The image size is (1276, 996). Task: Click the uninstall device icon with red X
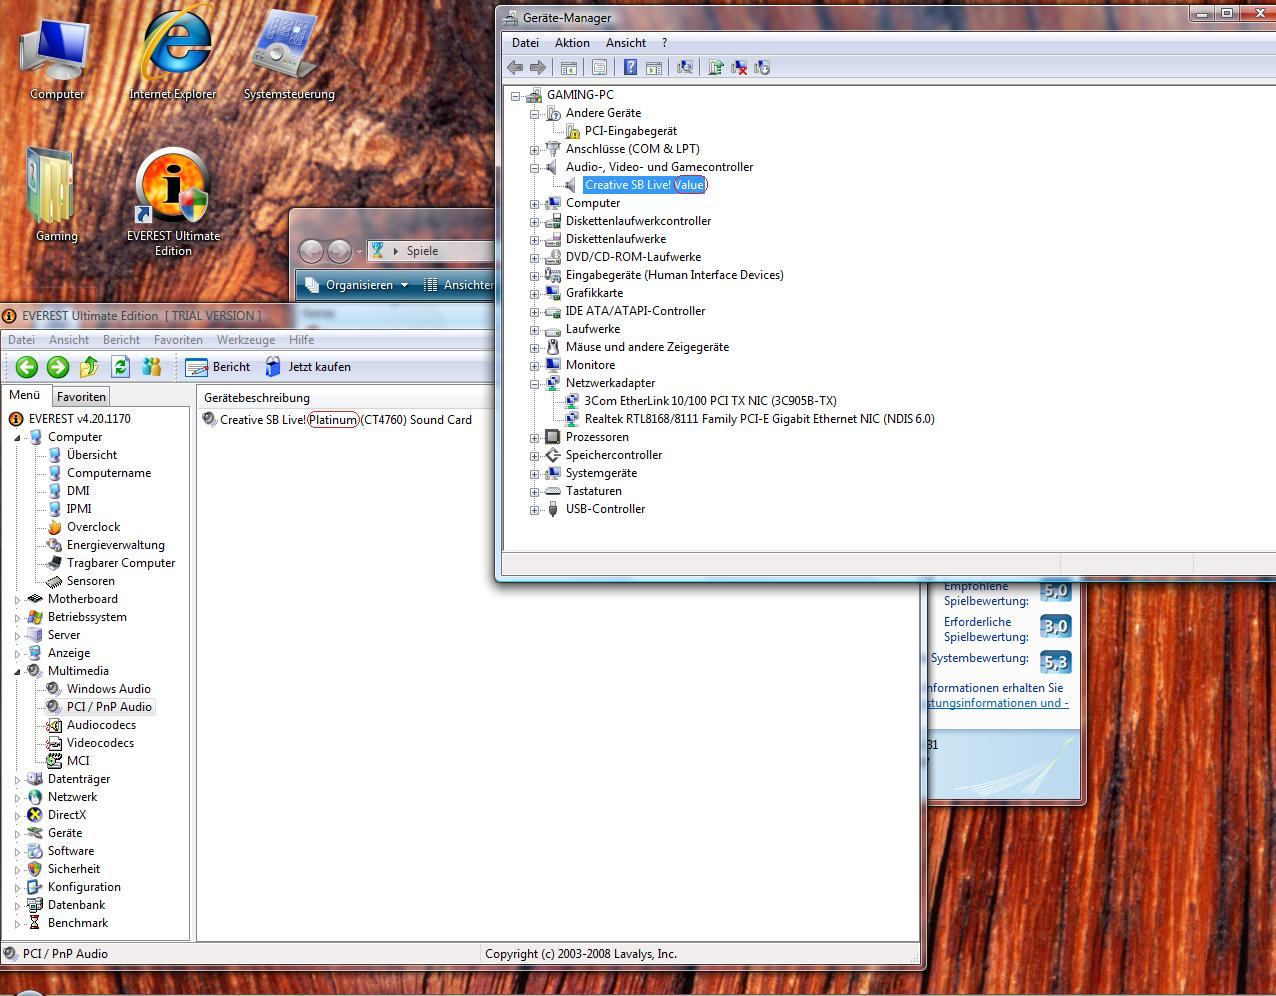click(x=739, y=67)
